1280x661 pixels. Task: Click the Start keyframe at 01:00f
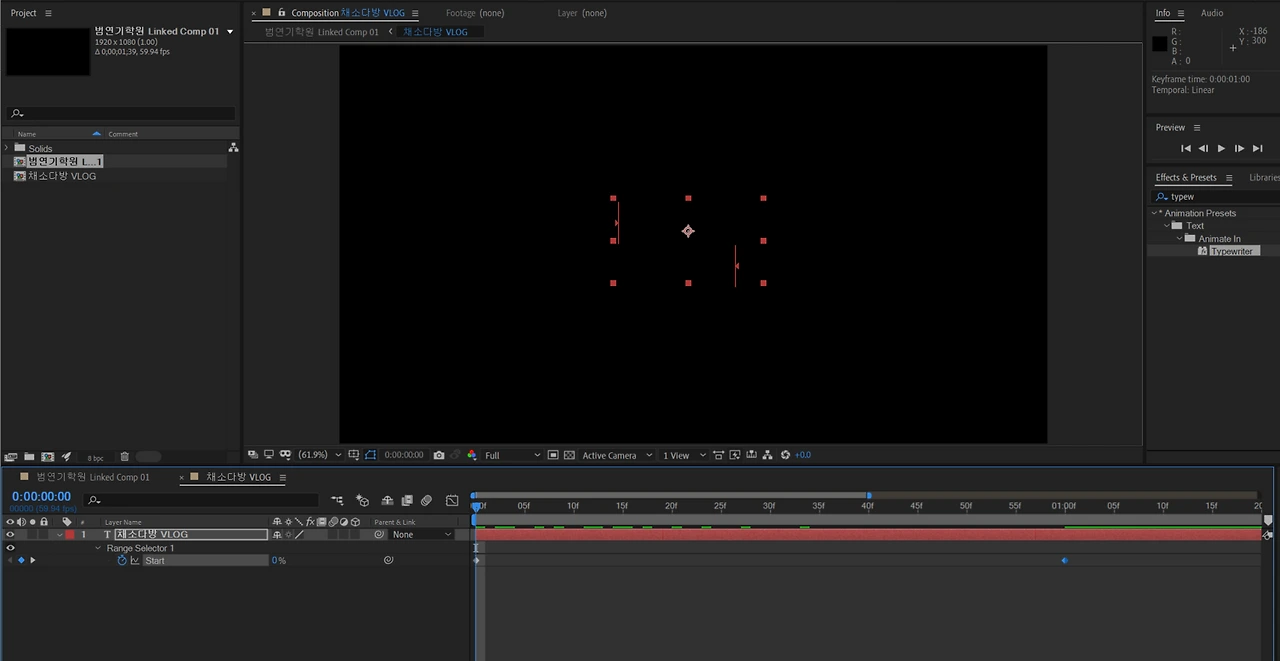coord(1064,561)
